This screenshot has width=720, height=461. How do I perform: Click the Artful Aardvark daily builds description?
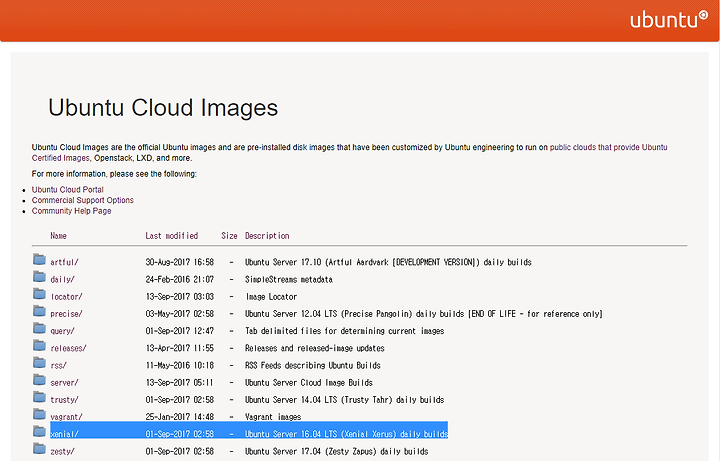pos(388,262)
